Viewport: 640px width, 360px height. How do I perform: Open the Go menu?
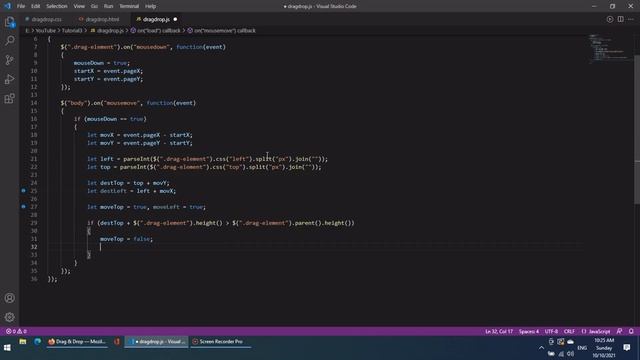coord(94,6)
